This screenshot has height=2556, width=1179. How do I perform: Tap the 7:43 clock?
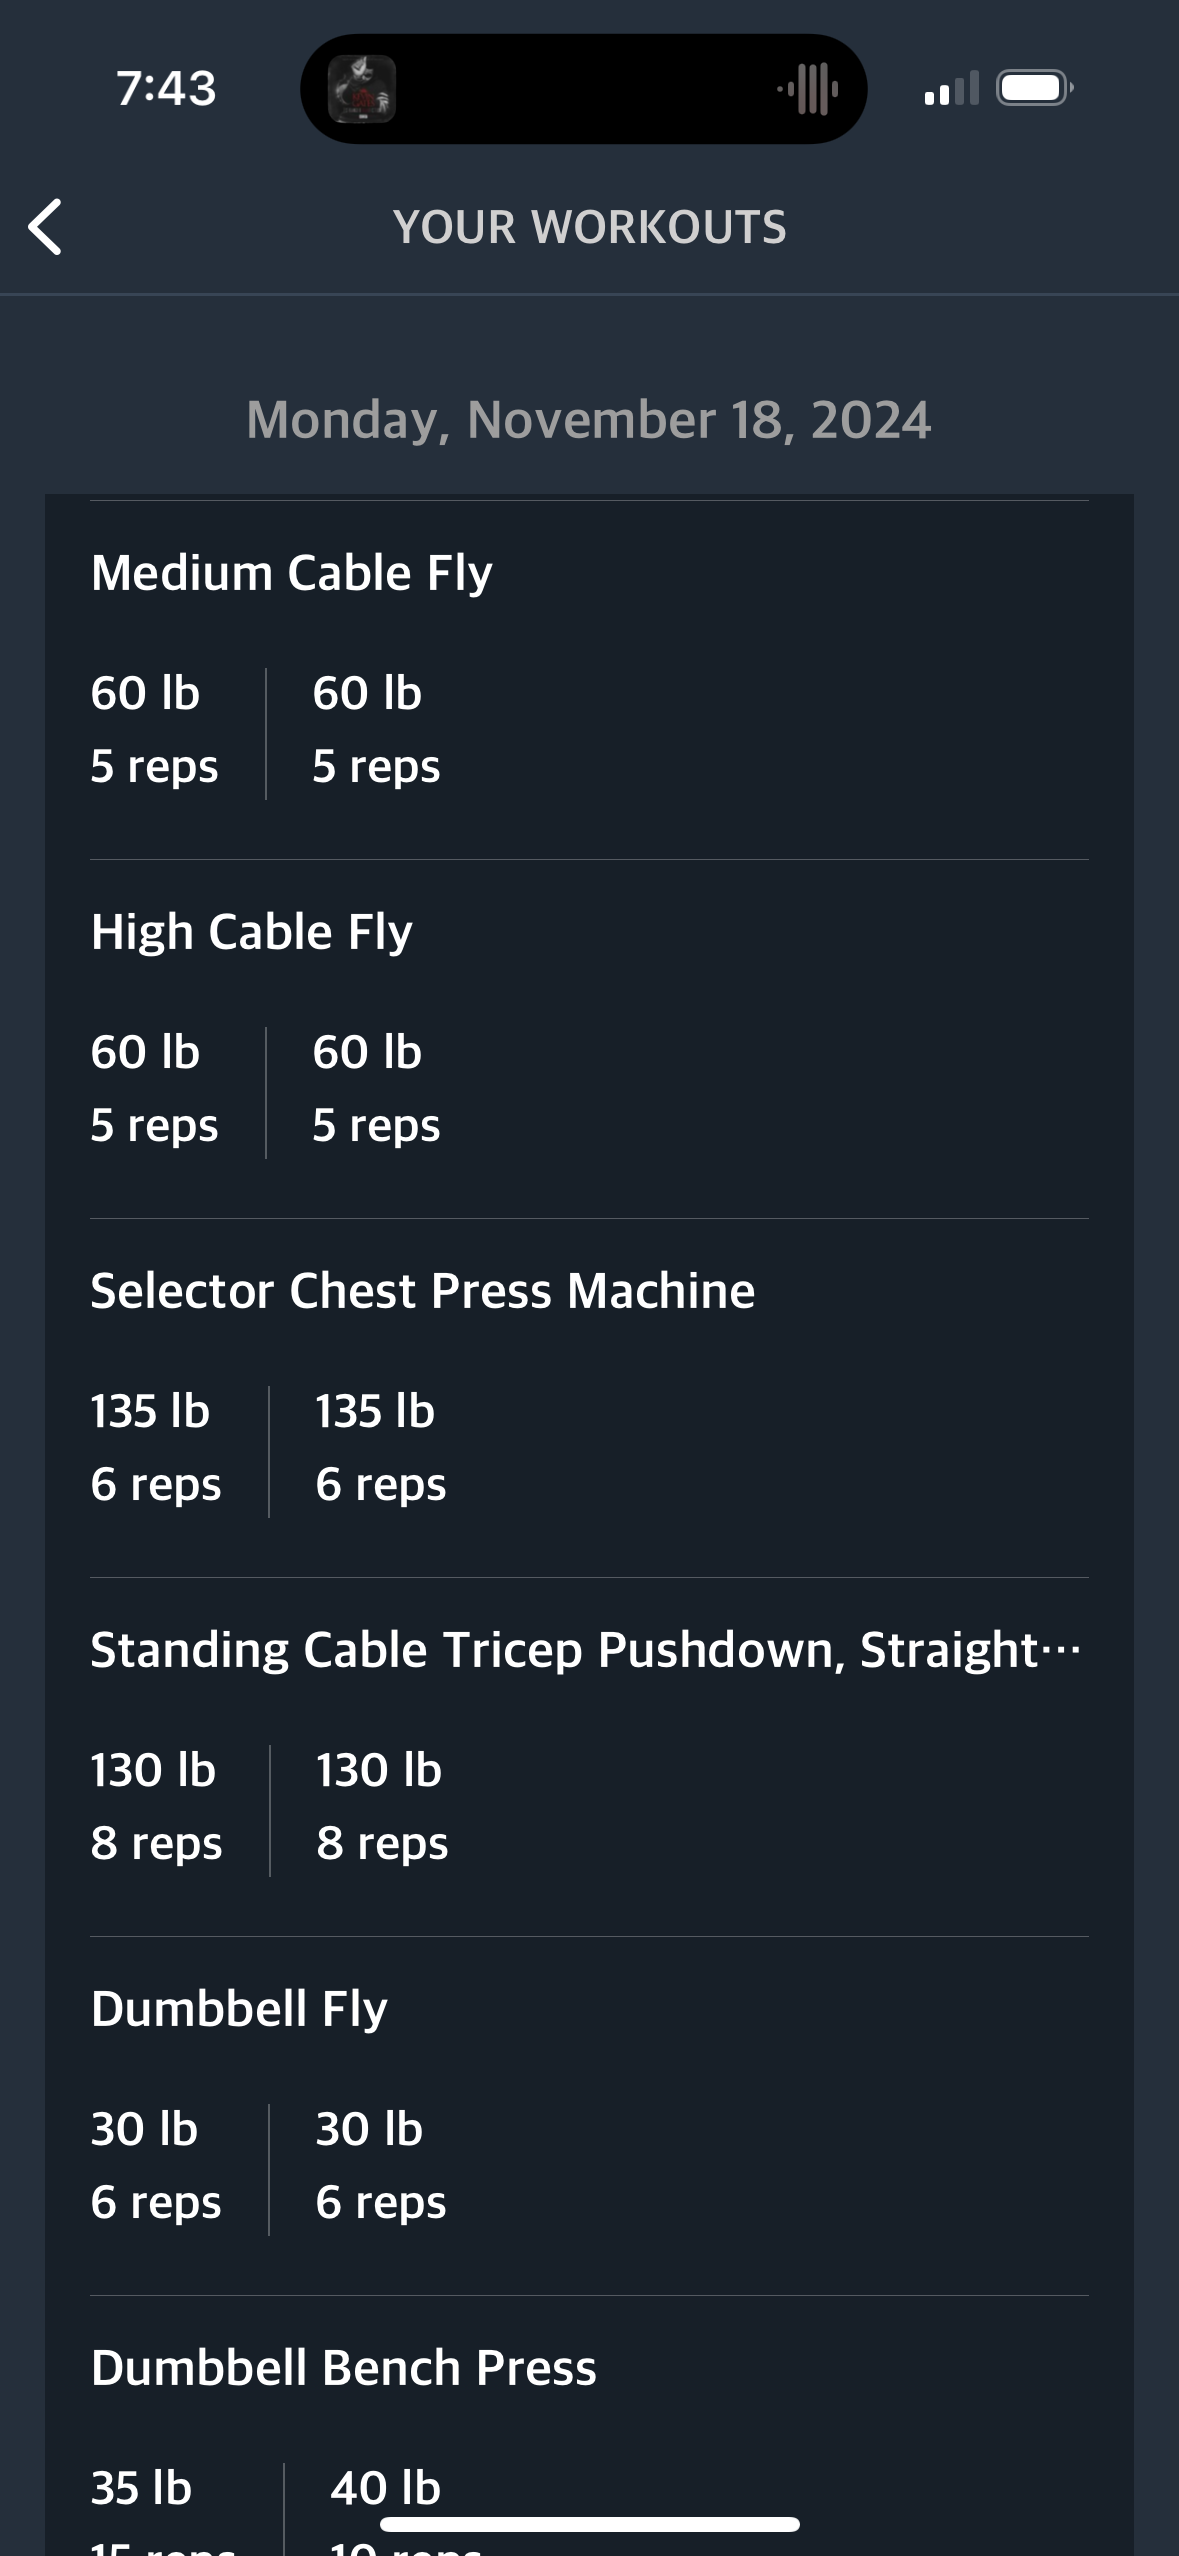point(166,88)
